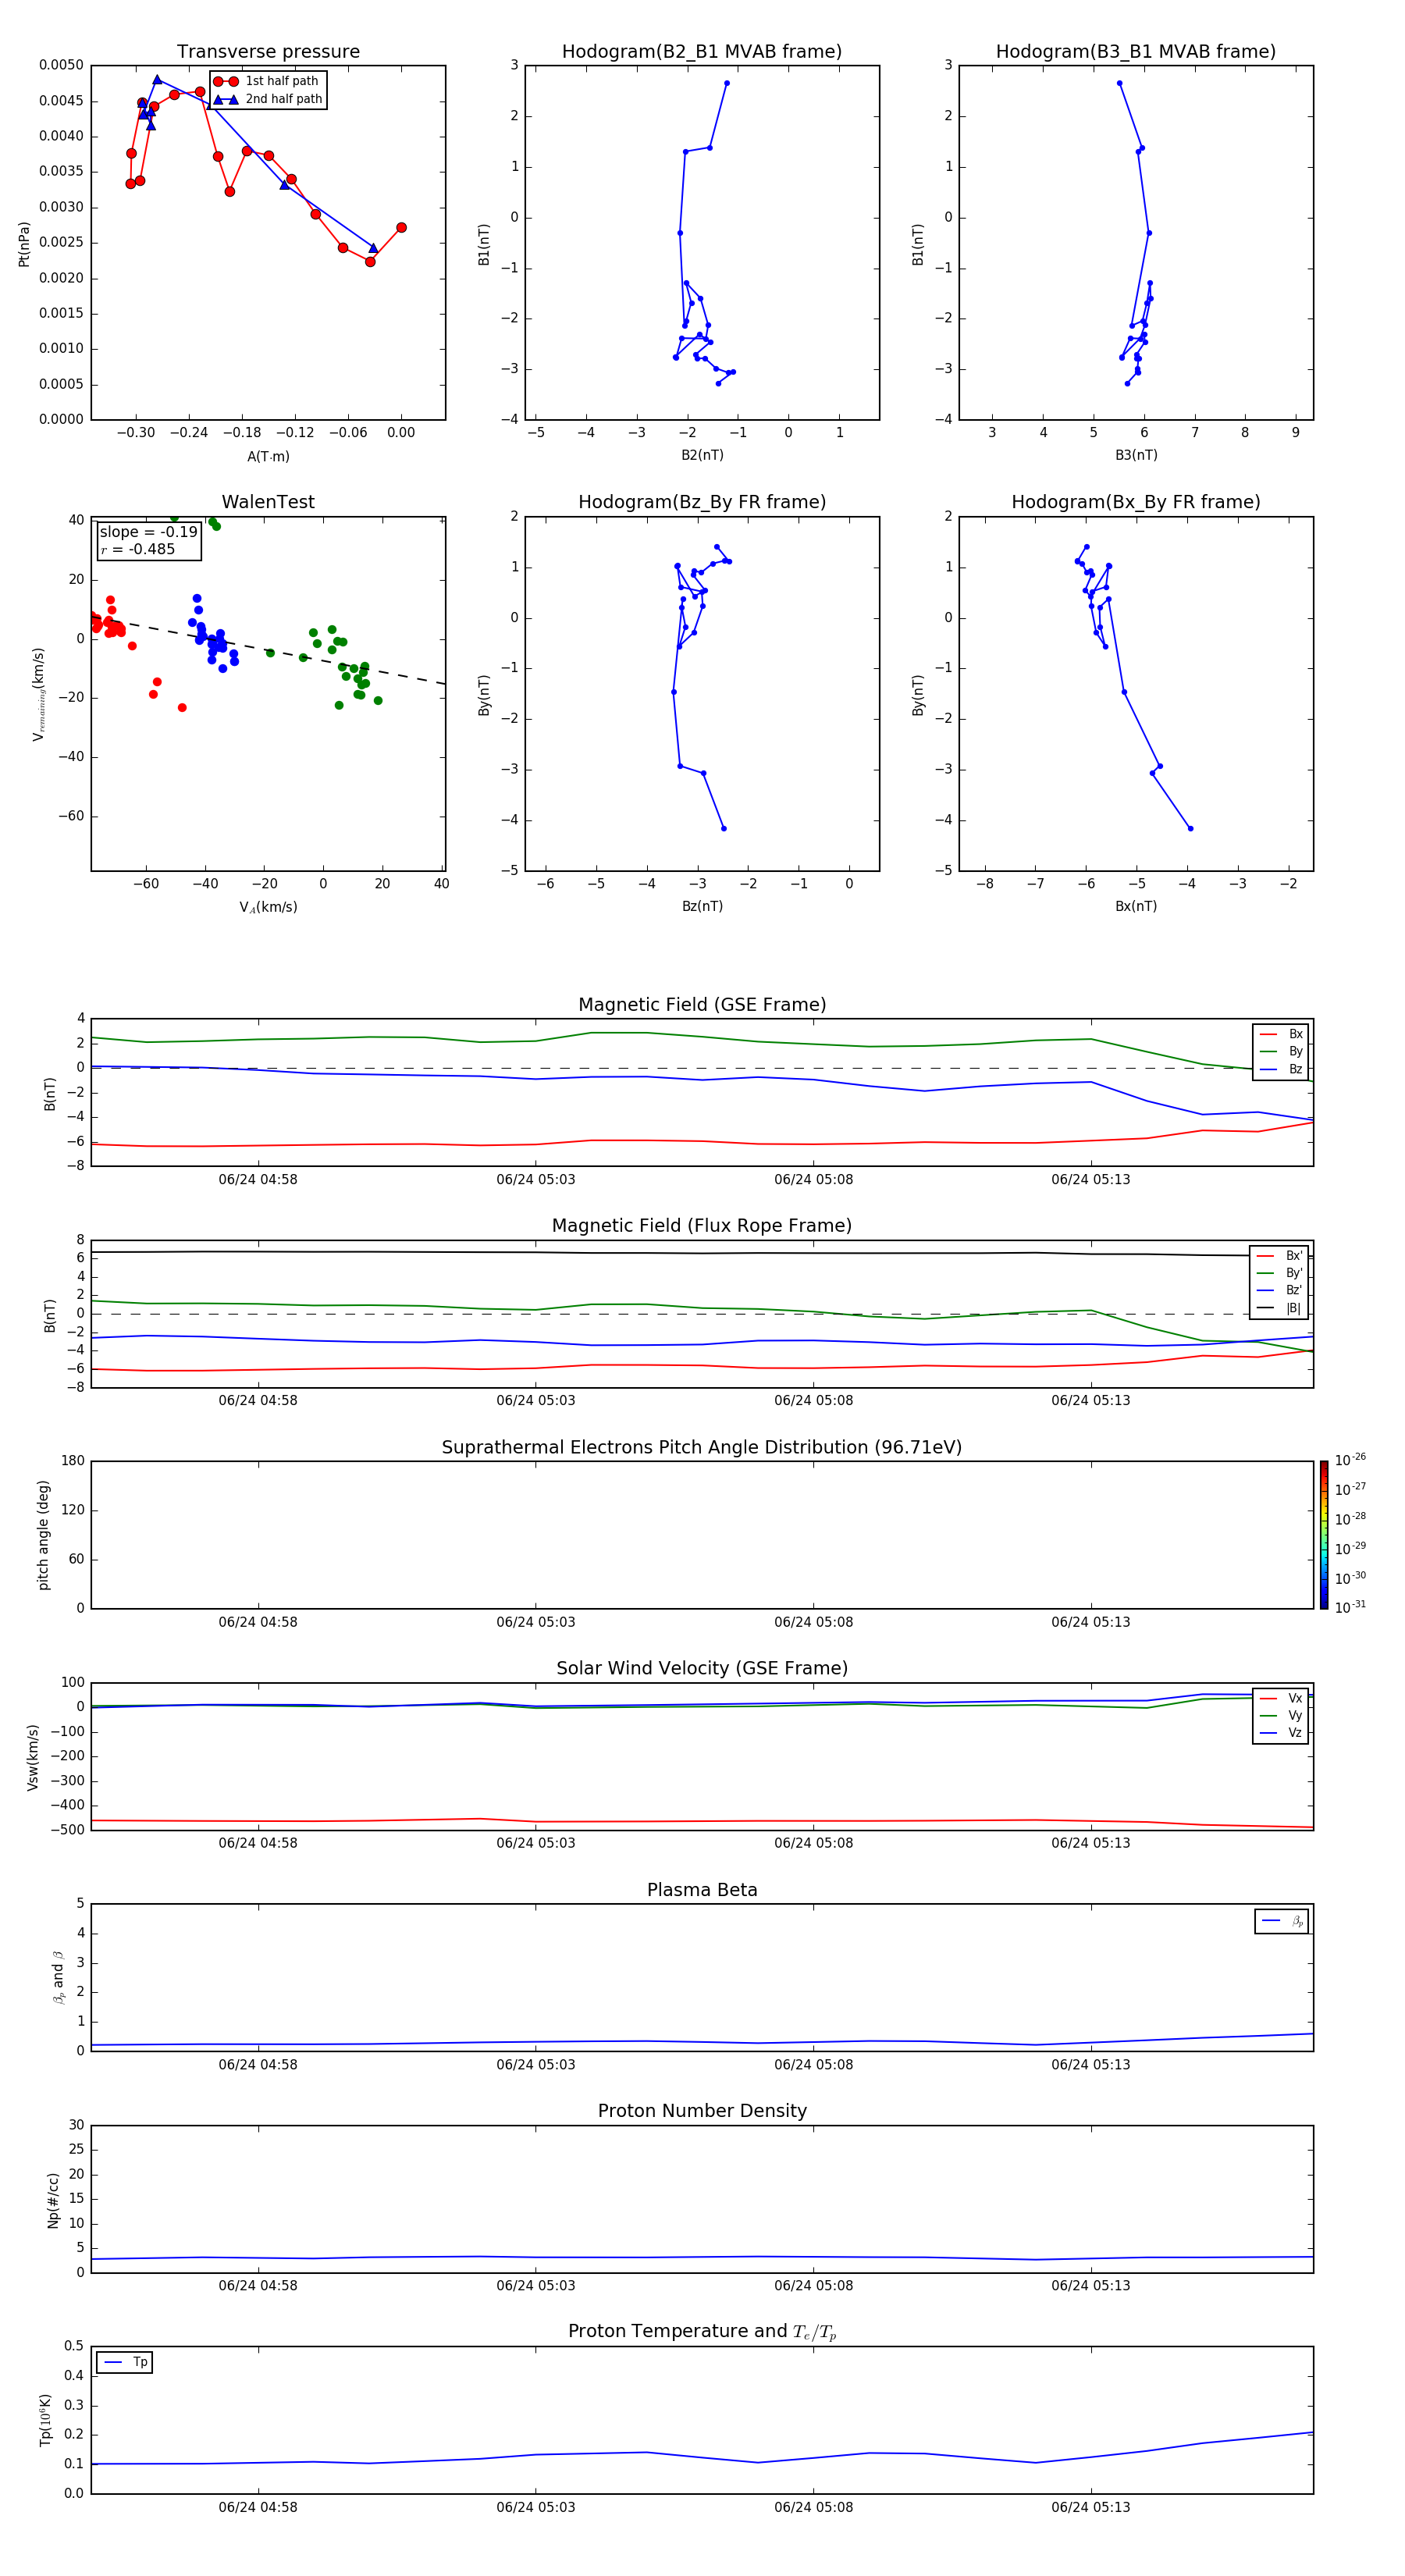
Task: Click the 'Plasma Beta' plot title
Action: (702, 1890)
